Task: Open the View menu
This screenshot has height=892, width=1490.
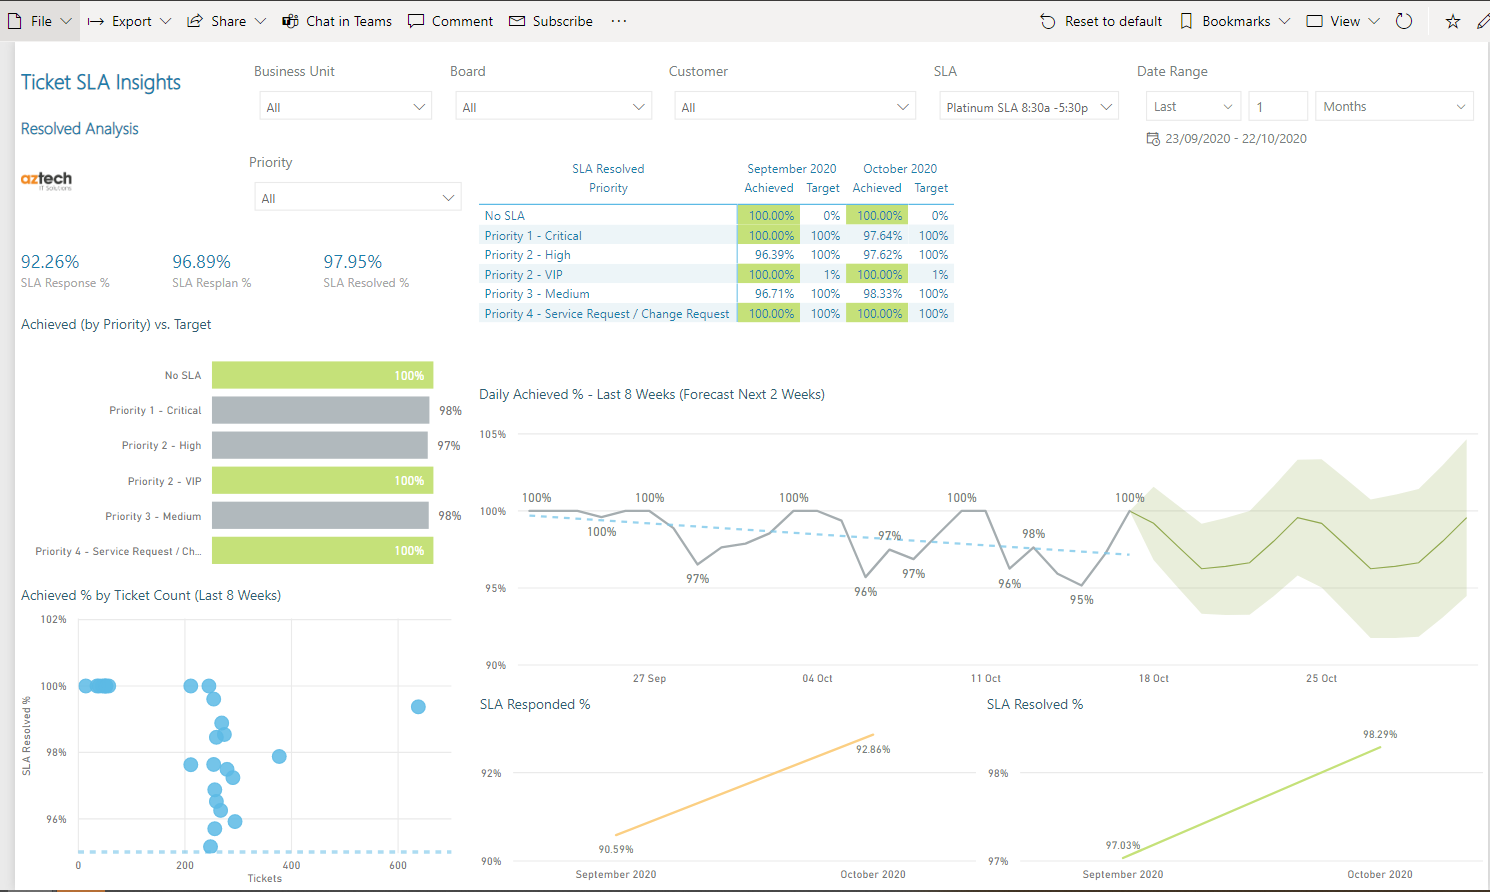Action: [1342, 20]
